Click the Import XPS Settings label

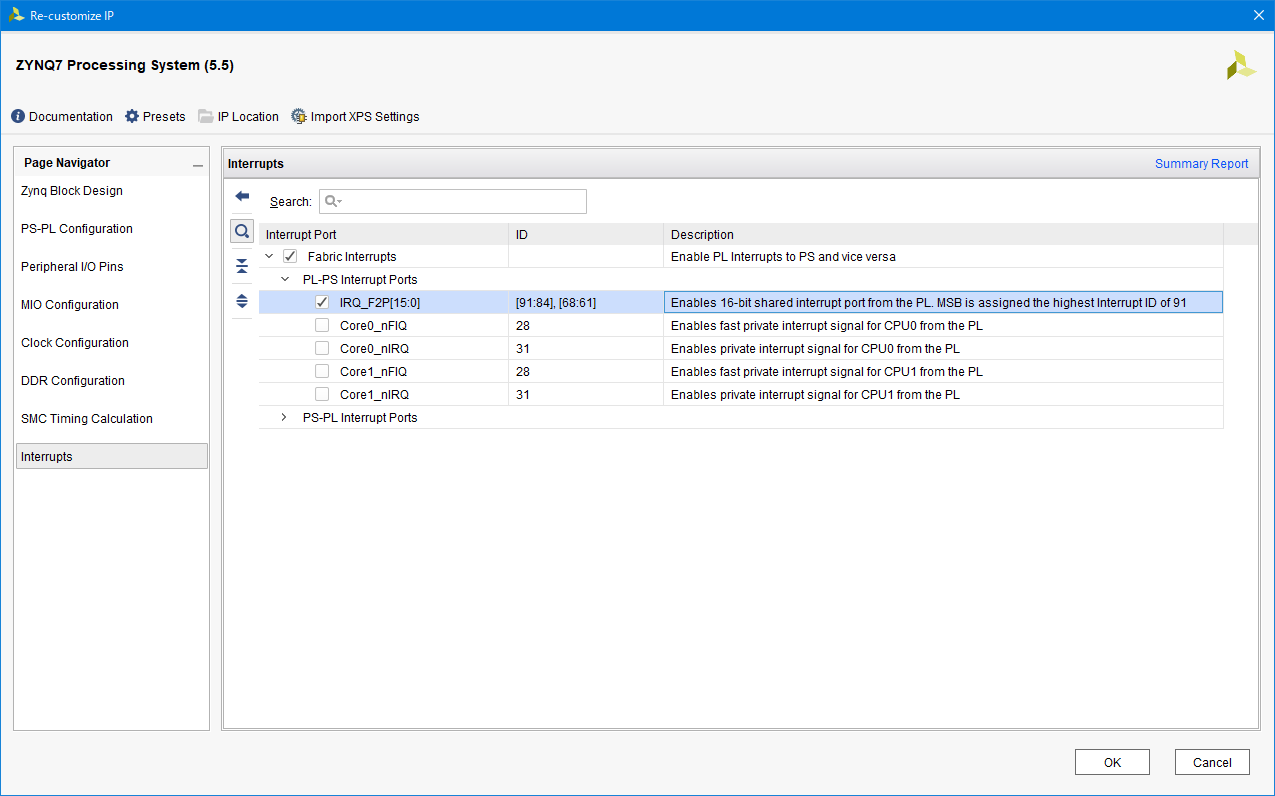point(365,117)
